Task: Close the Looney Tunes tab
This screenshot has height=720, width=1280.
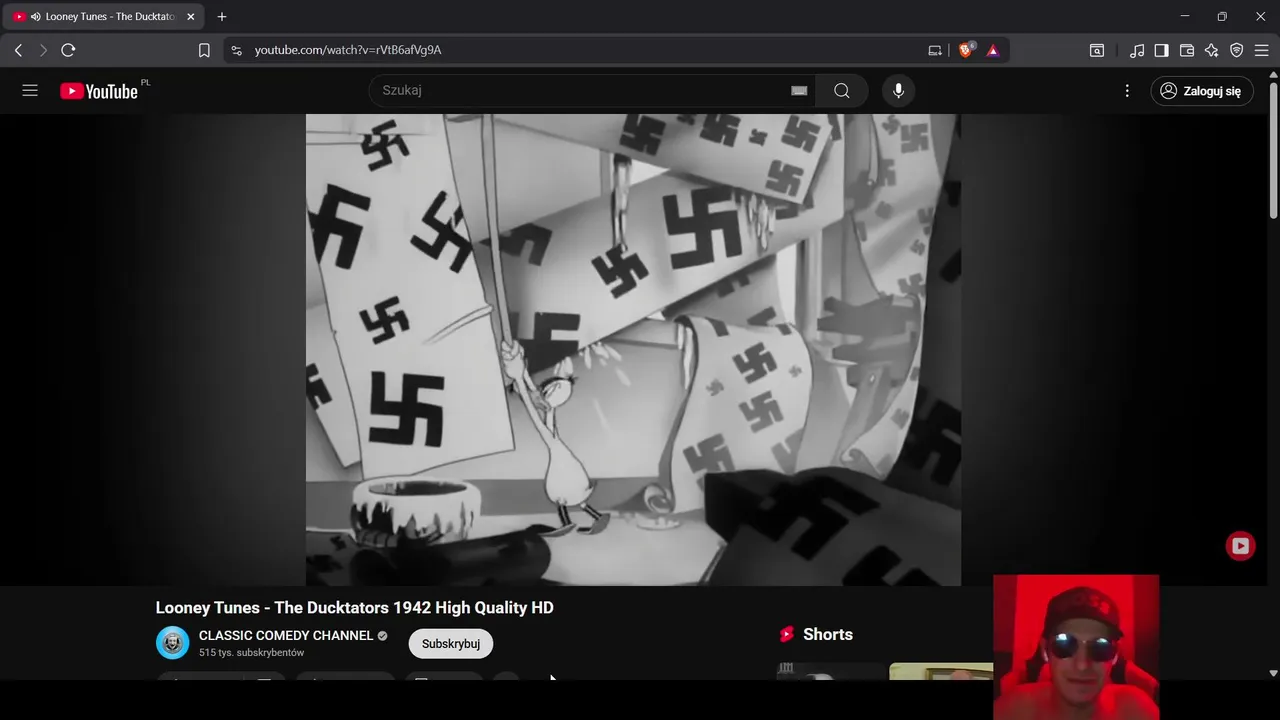Action: [x=191, y=17]
